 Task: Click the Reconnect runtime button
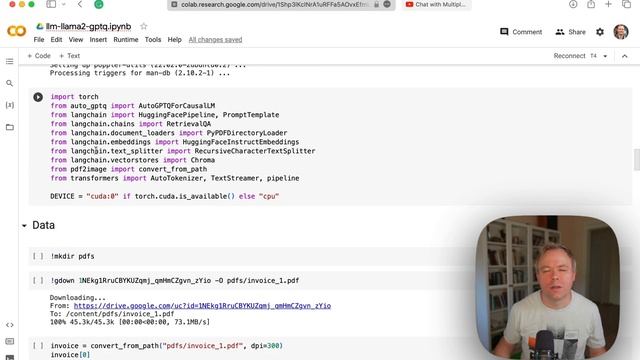pos(569,56)
